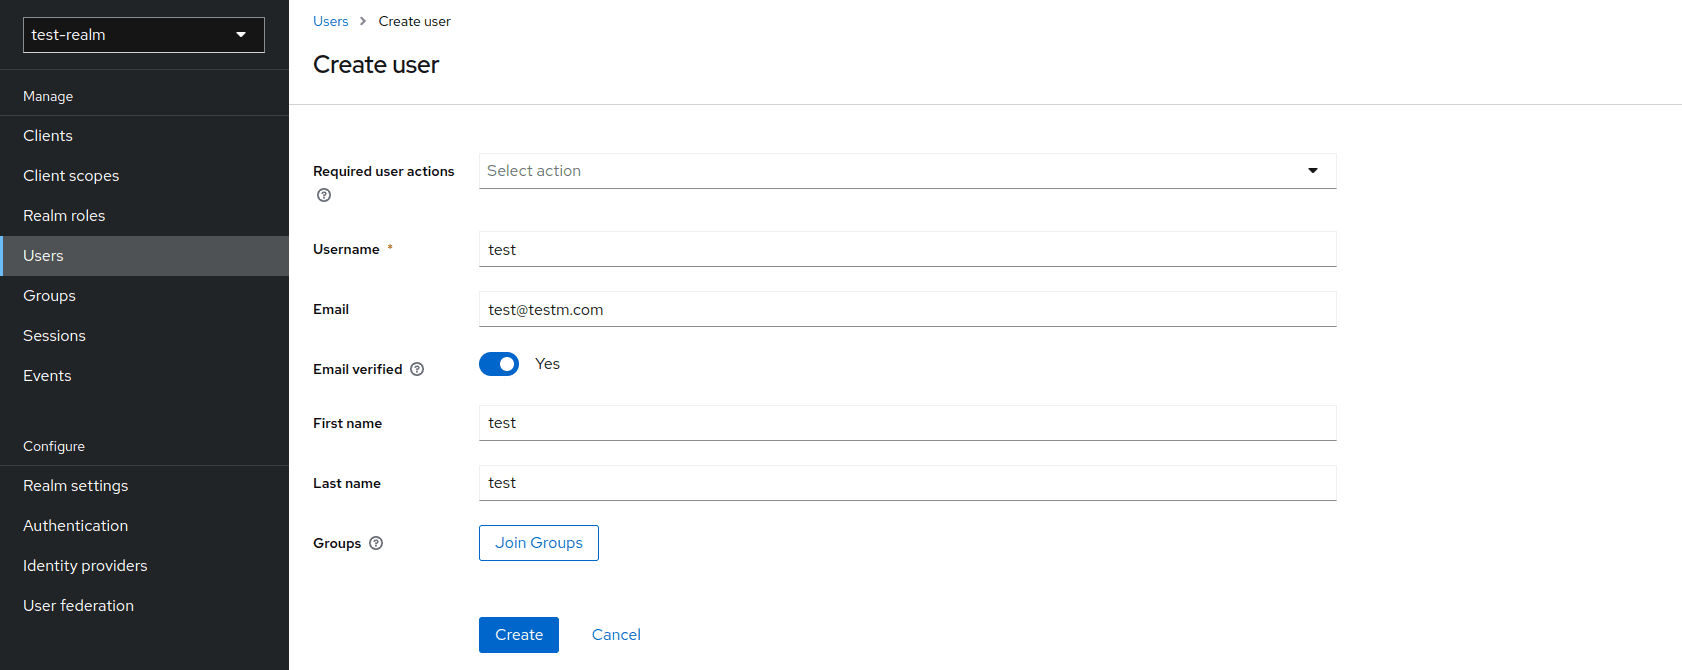Select Realm roles from the sidebar
This screenshot has width=1682, height=670.
64,216
